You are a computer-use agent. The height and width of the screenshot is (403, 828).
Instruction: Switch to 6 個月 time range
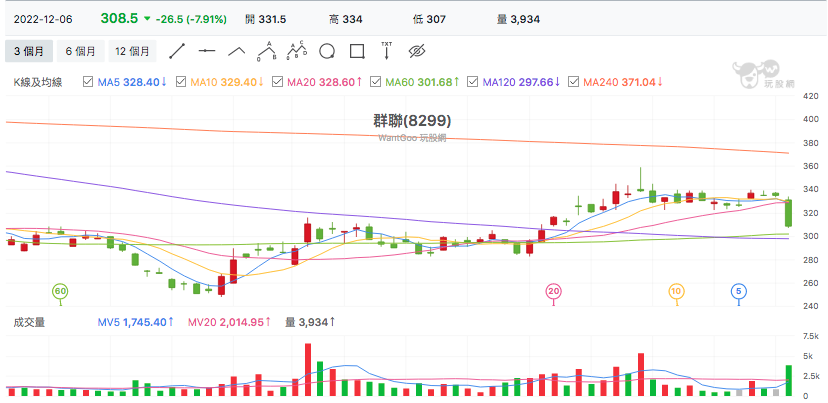81,51
